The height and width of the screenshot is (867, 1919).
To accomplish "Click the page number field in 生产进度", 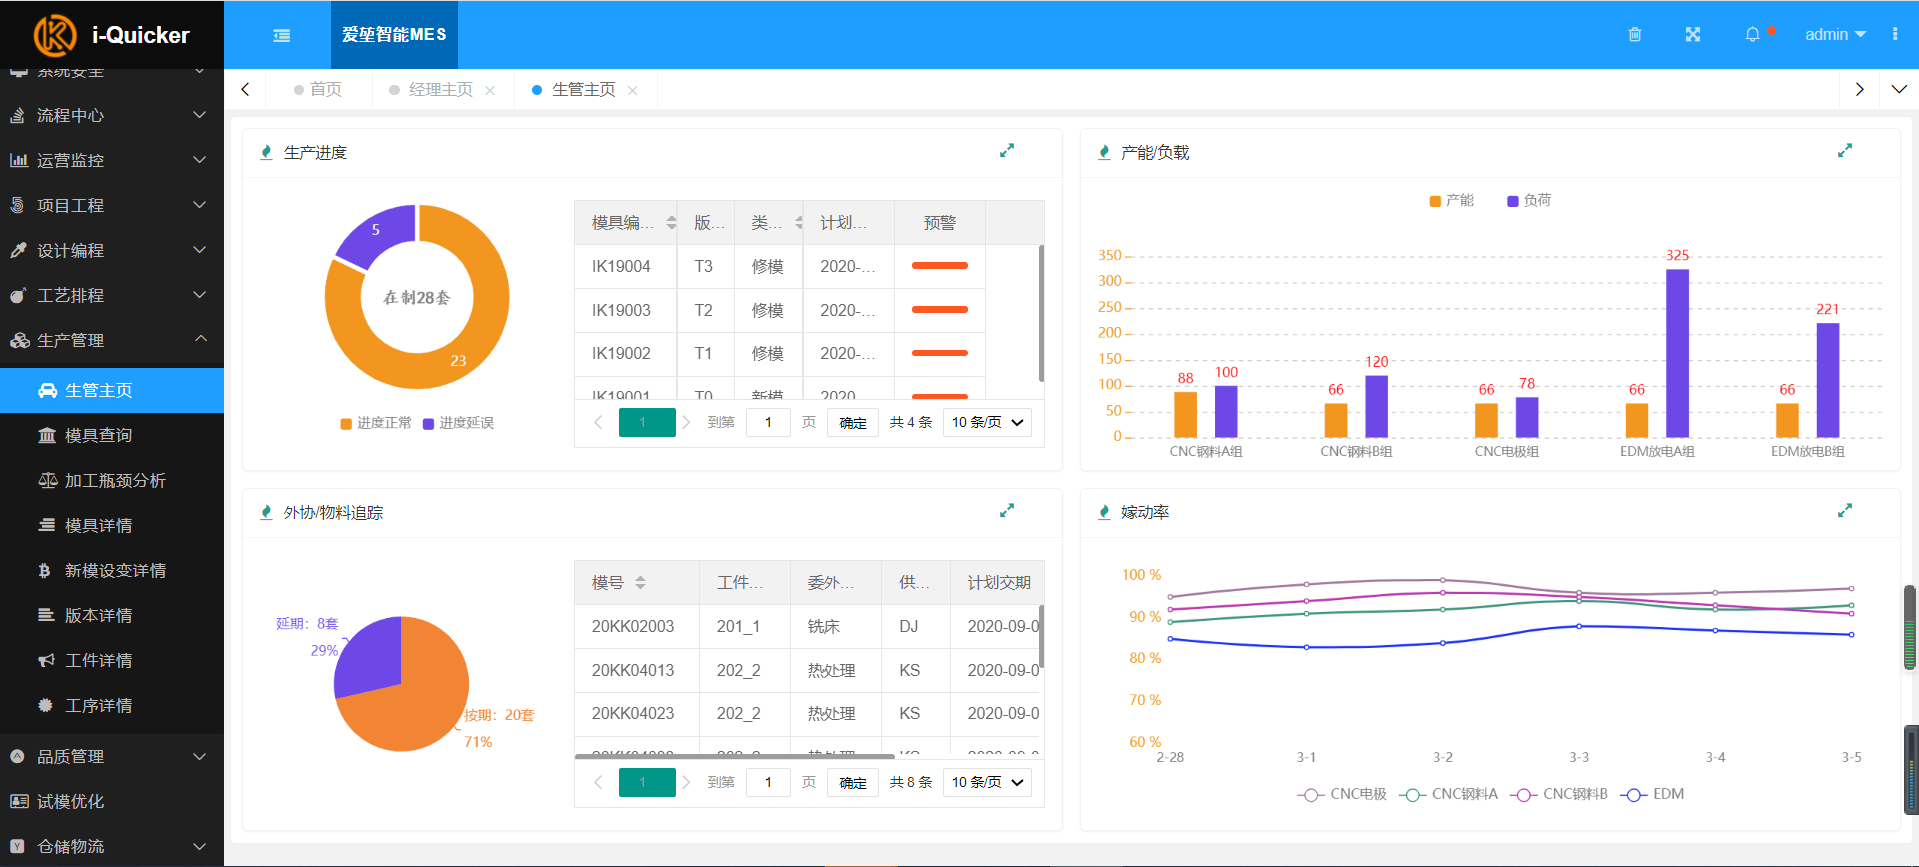I will click(768, 422).
